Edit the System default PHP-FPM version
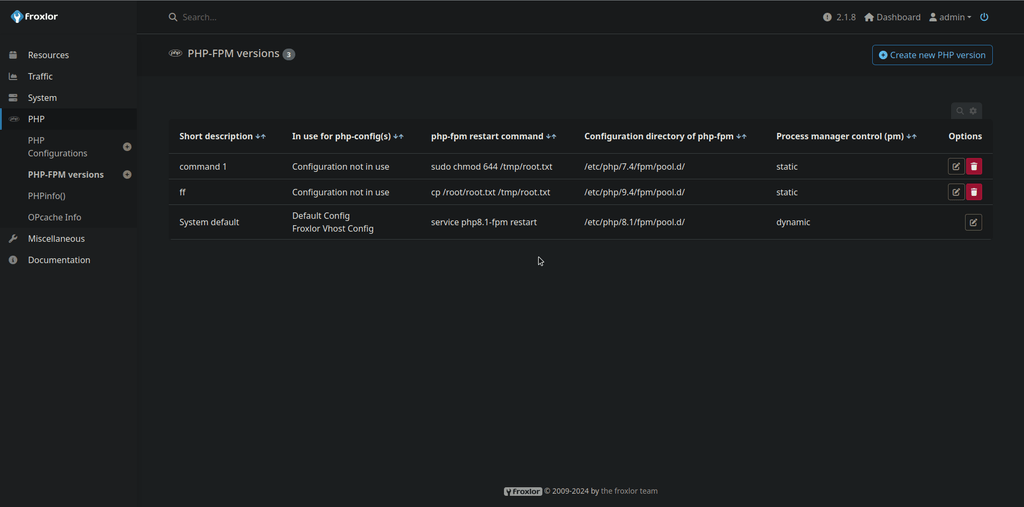This screenshot has width=1024, height=507. tap(973, 222)
